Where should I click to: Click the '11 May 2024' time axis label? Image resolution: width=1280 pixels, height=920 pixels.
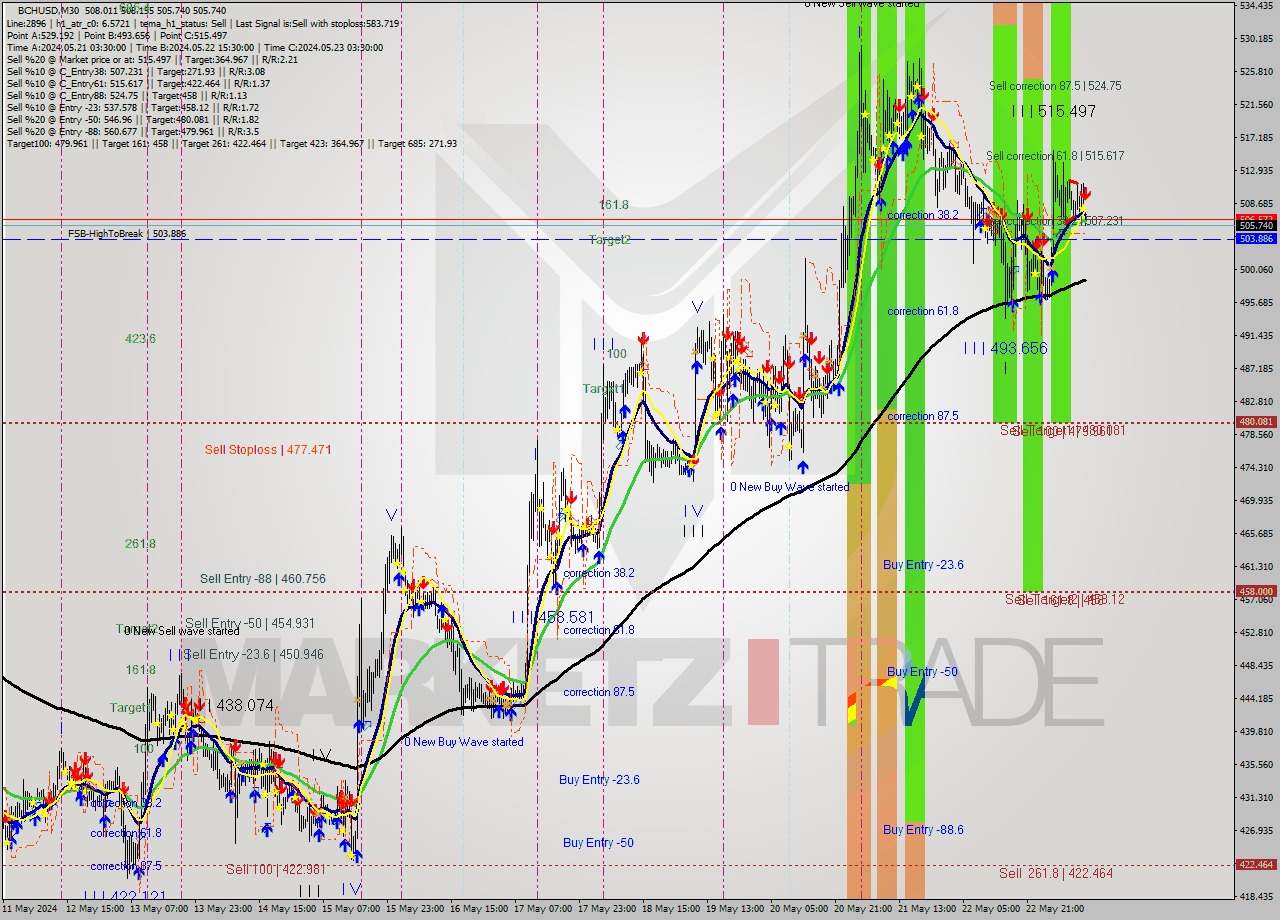(x=31, y=911)
